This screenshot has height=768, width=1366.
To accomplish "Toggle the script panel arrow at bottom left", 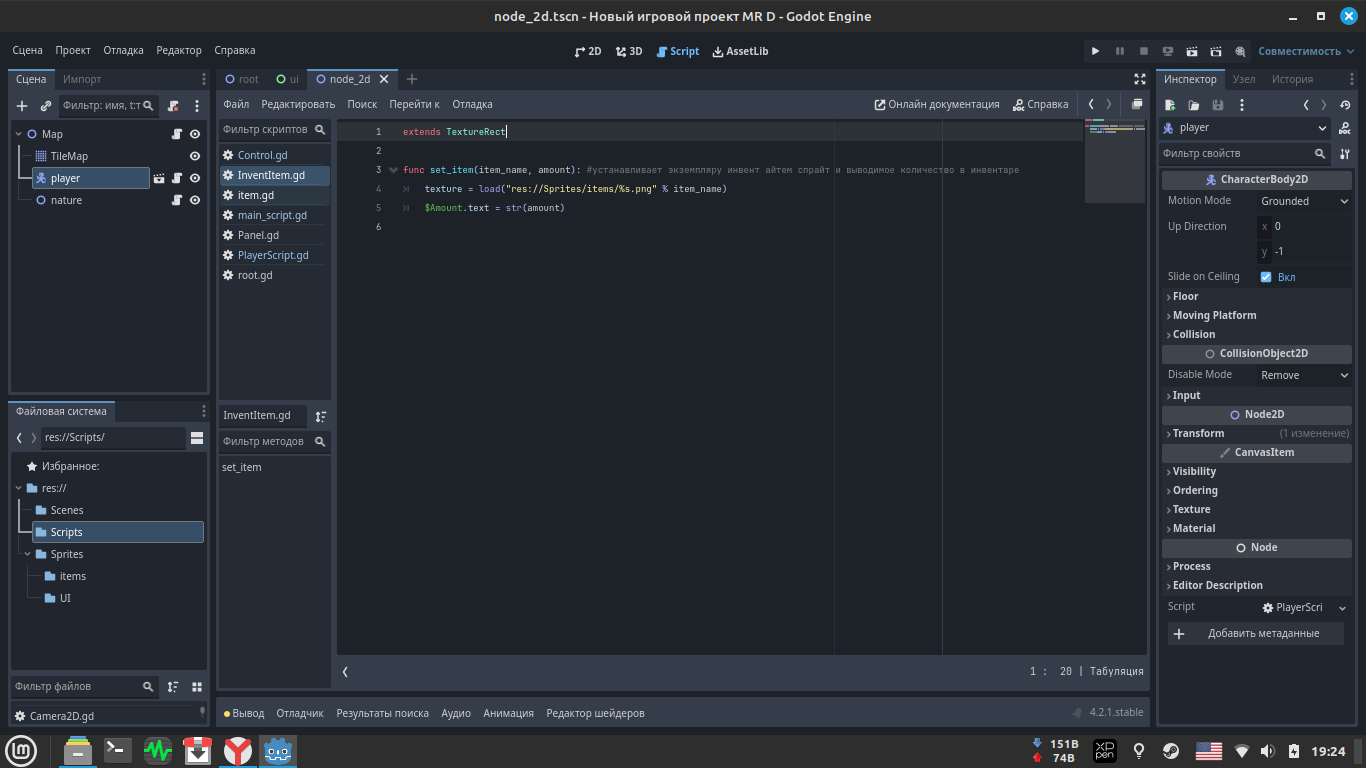I will (x=345, y=672).
